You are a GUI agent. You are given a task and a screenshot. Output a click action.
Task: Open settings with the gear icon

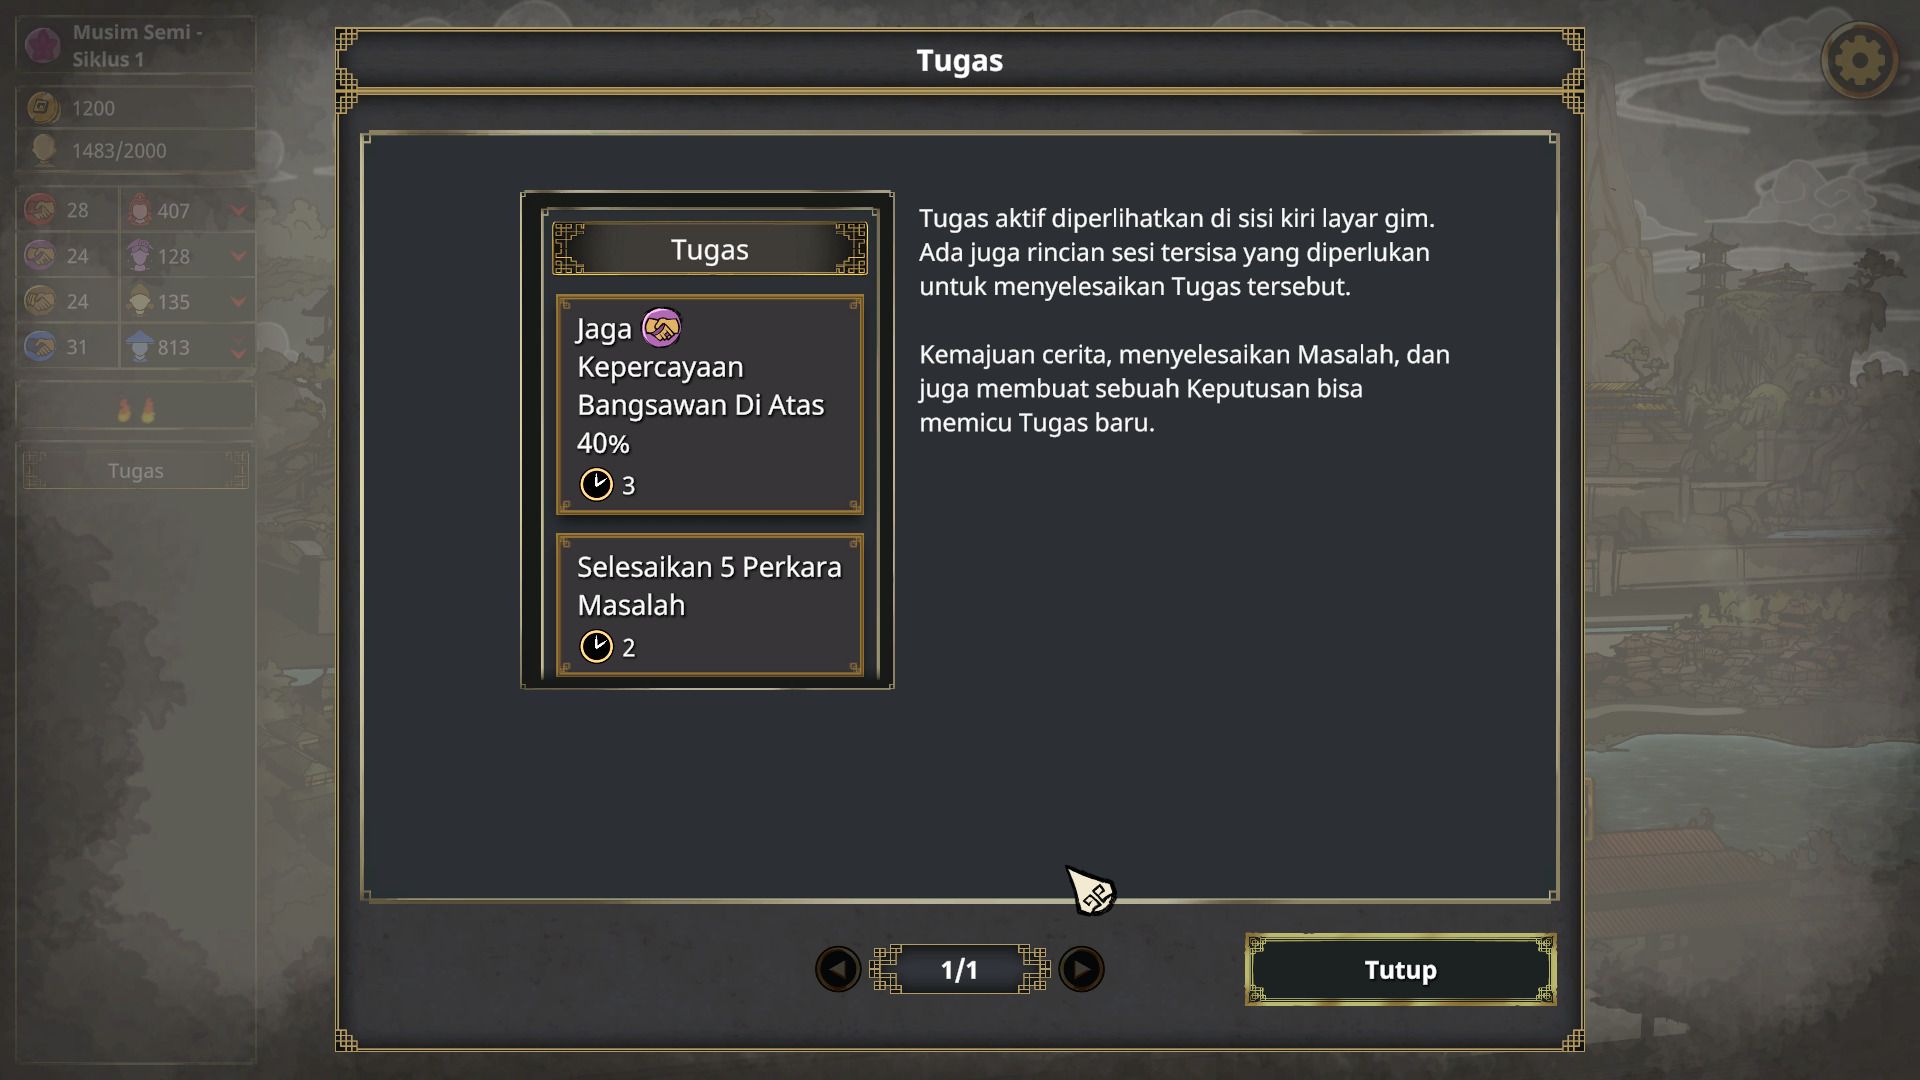pos(1859,61)
